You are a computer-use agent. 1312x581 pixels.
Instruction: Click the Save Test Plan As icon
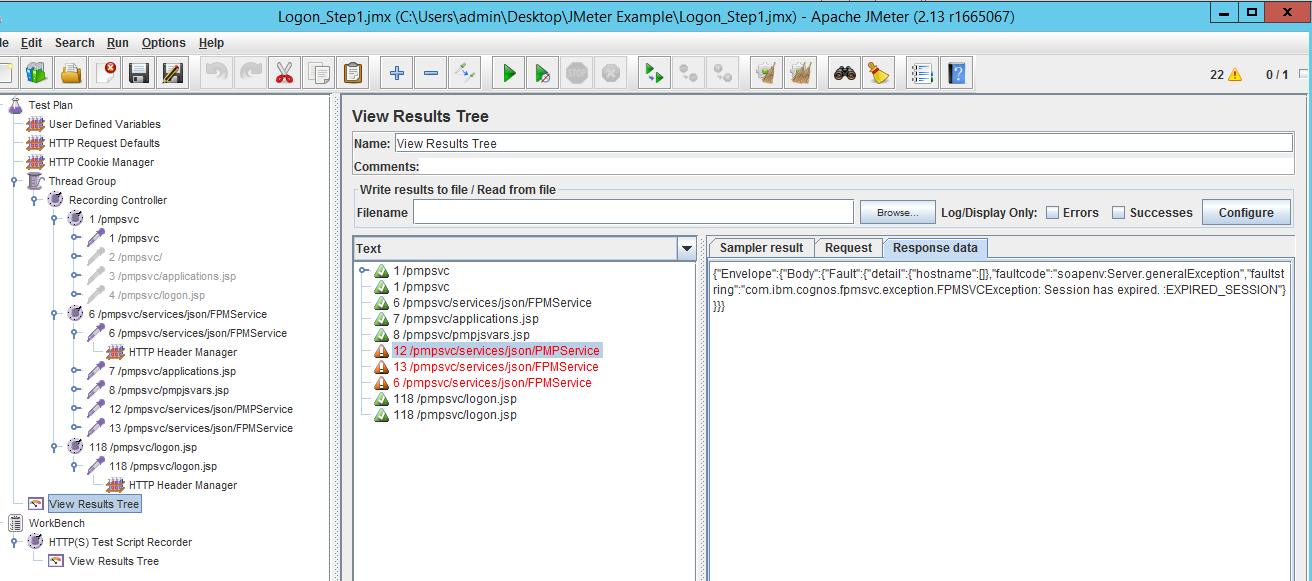(173, 73)
